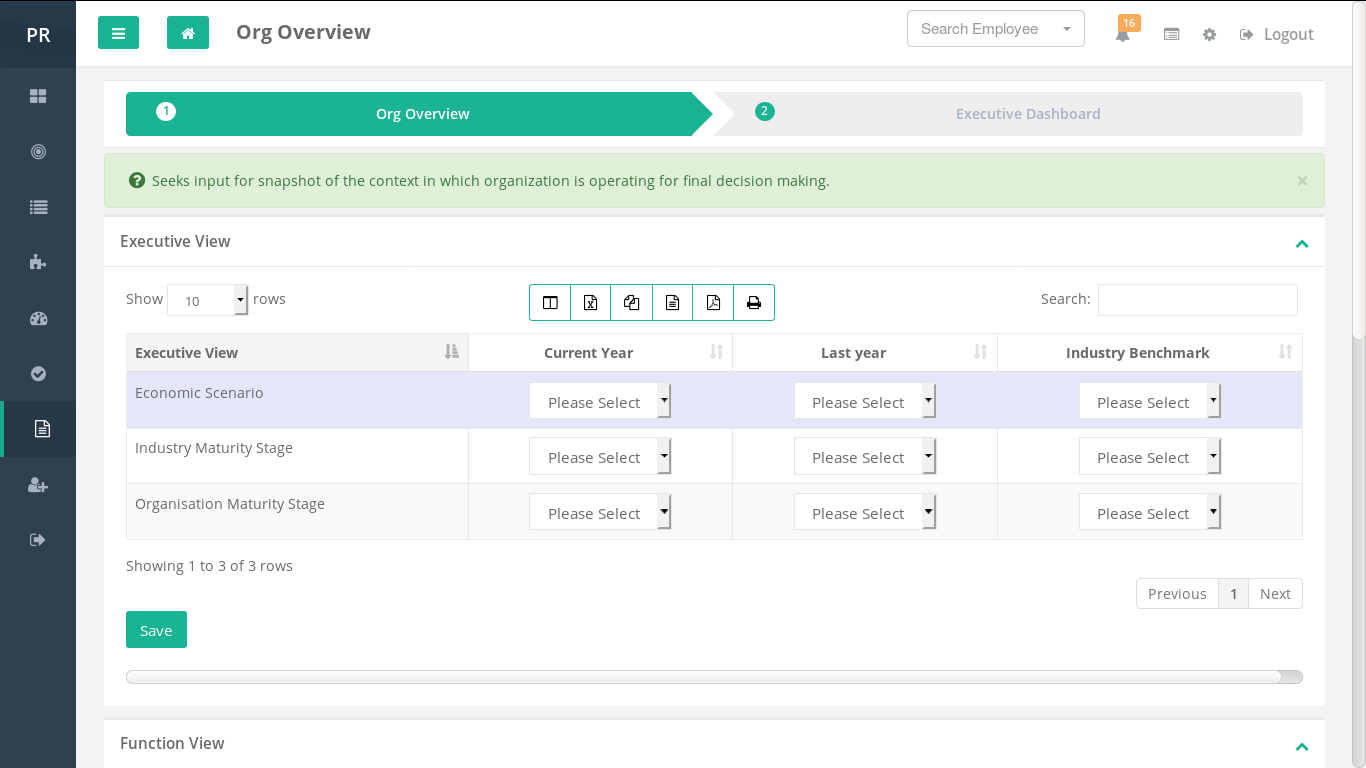Click the table Search input field
The image size is (1366, 768).
(x=1197, y=300)
